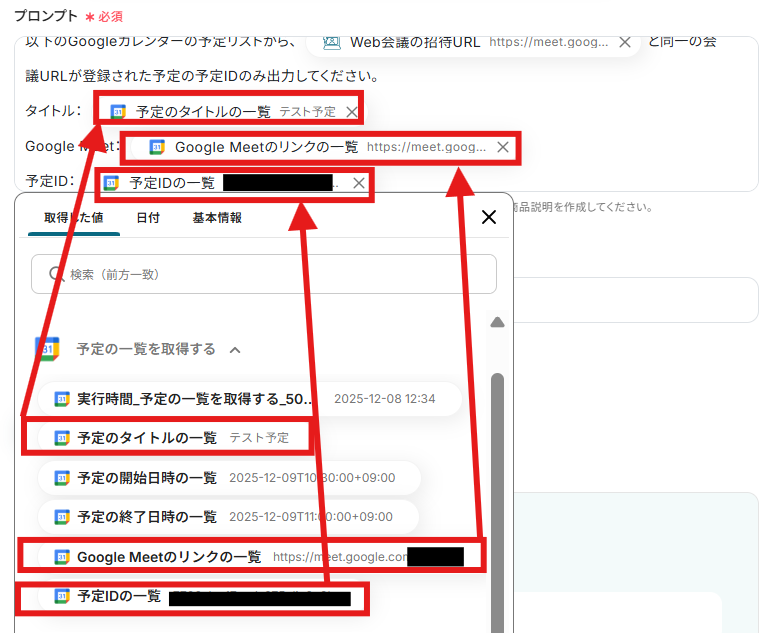
Task: Click 議URLが登録された予定の予定IDのみ出力してください text
Action: click(x=202, y=76)
